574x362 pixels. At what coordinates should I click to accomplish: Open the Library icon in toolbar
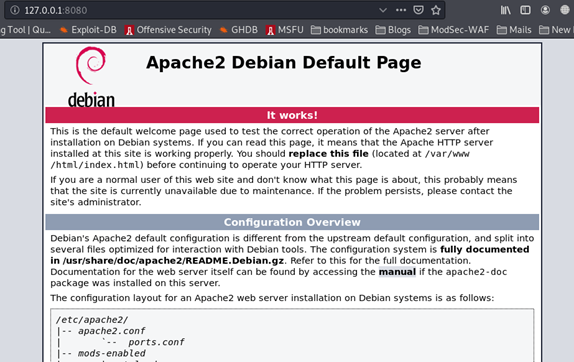[506, 10]
